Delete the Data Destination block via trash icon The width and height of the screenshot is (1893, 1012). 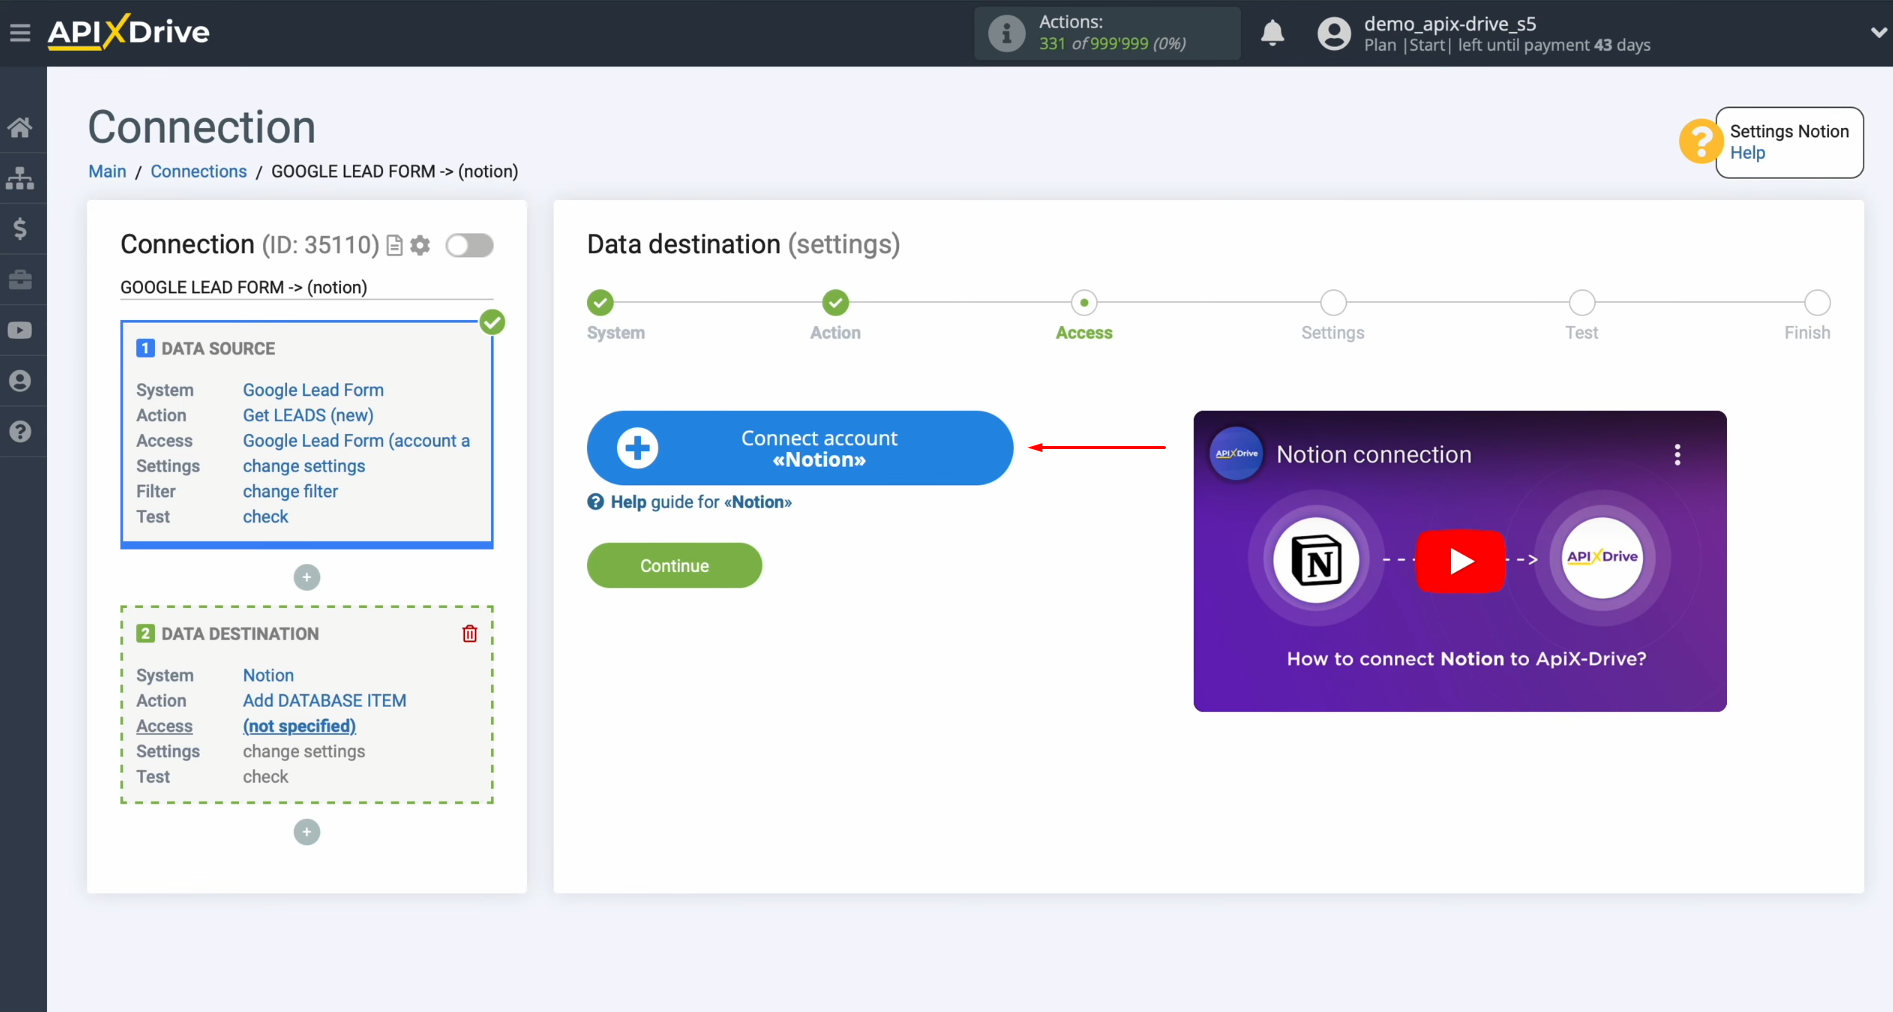click(x=469, y=633)
